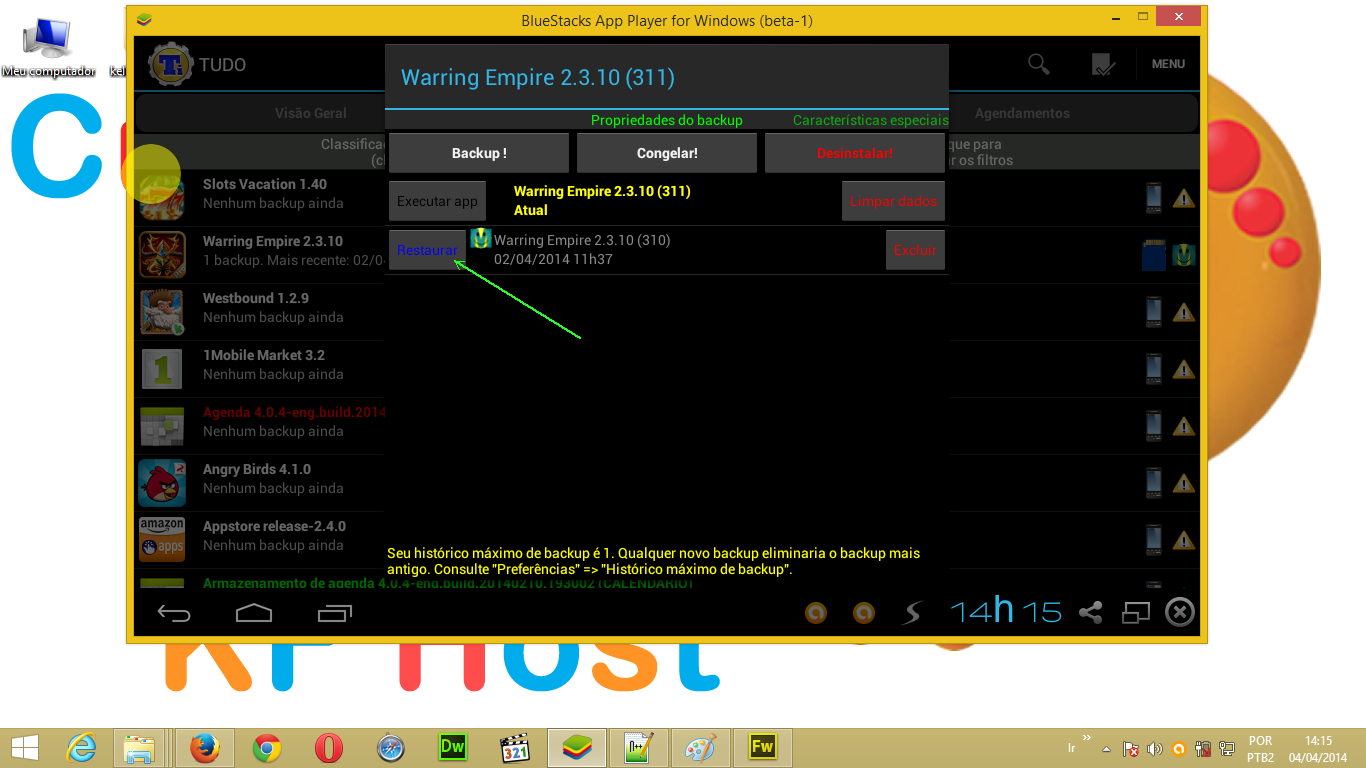Screen dimensions: 1366x768
Task: Open Fireworks from the taskbar
Action: pyautogui.click(x=763, y=747)
